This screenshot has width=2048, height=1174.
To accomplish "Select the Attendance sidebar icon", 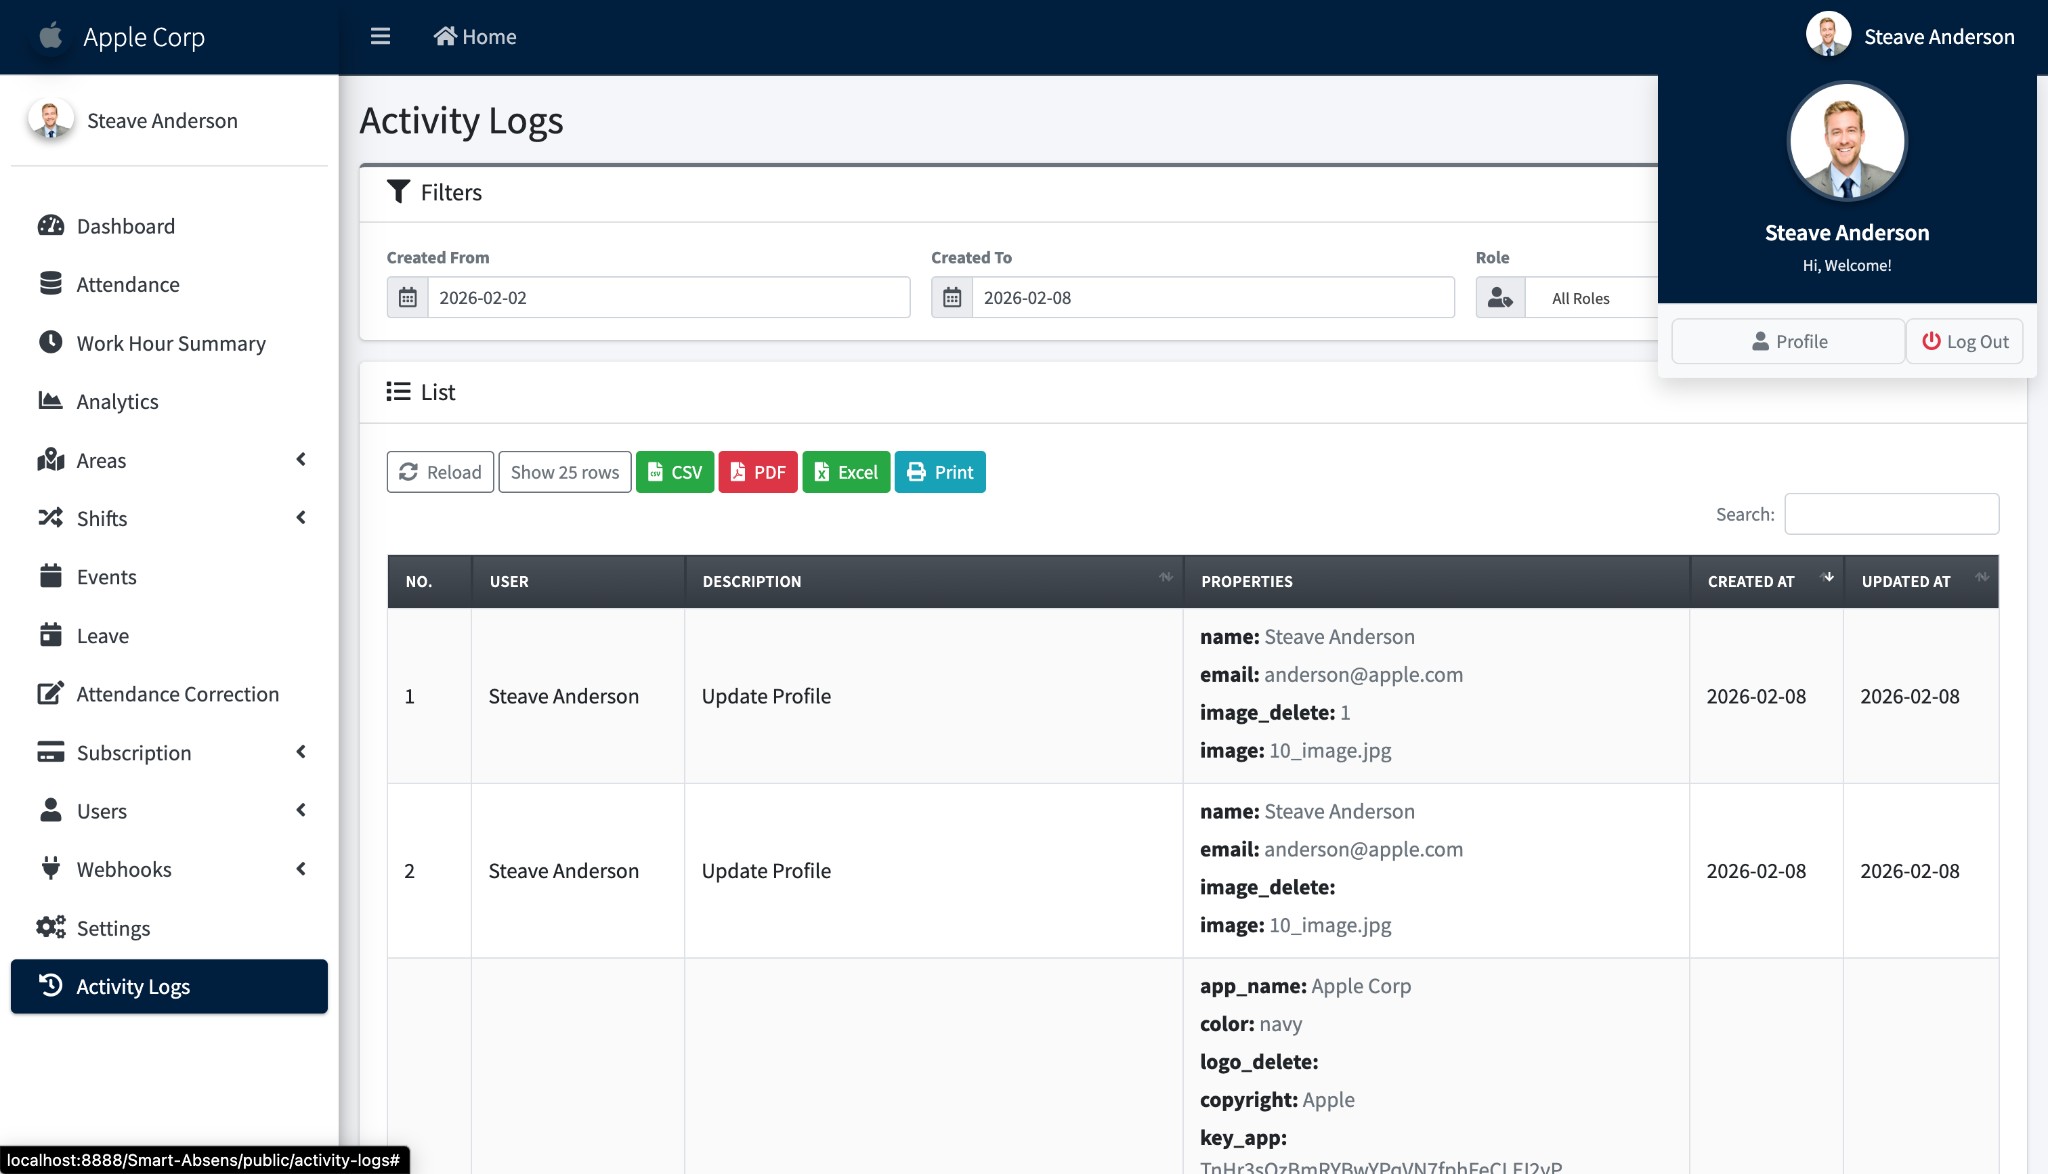I will 50,284.
